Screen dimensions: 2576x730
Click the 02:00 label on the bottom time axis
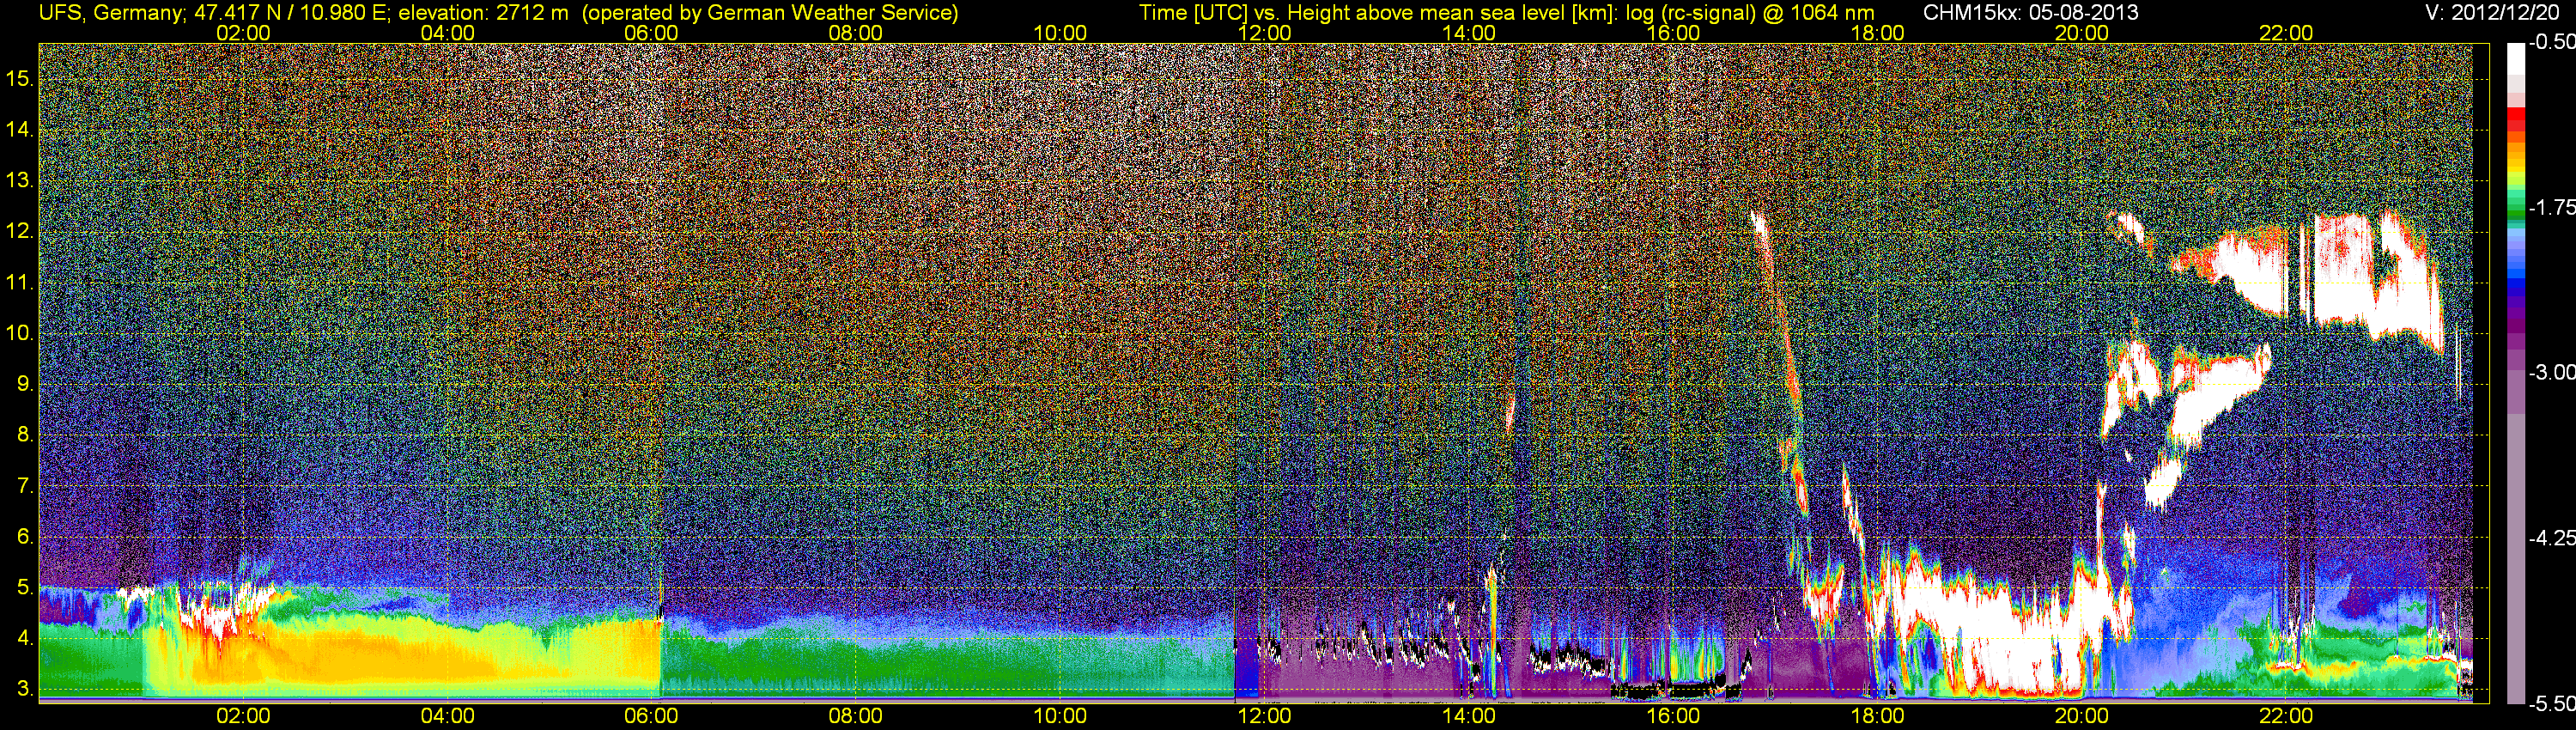click(243, 716)
